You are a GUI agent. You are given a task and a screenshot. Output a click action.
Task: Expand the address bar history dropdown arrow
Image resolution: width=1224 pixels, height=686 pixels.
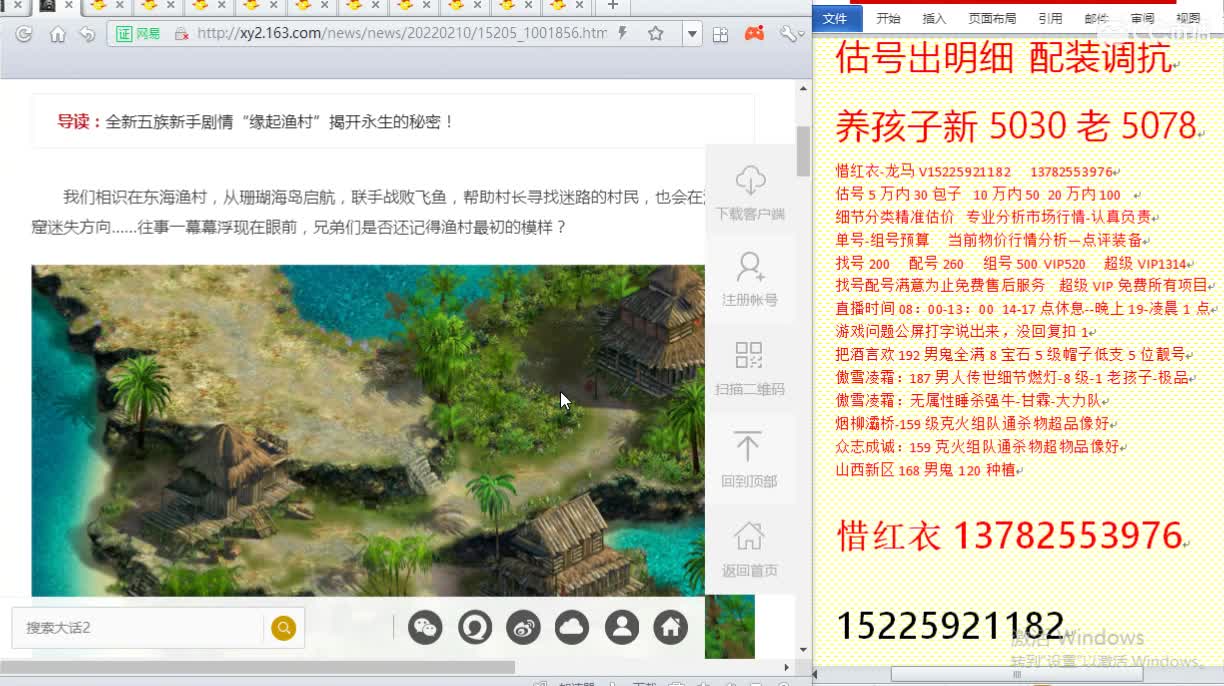(x=692, y=34)
